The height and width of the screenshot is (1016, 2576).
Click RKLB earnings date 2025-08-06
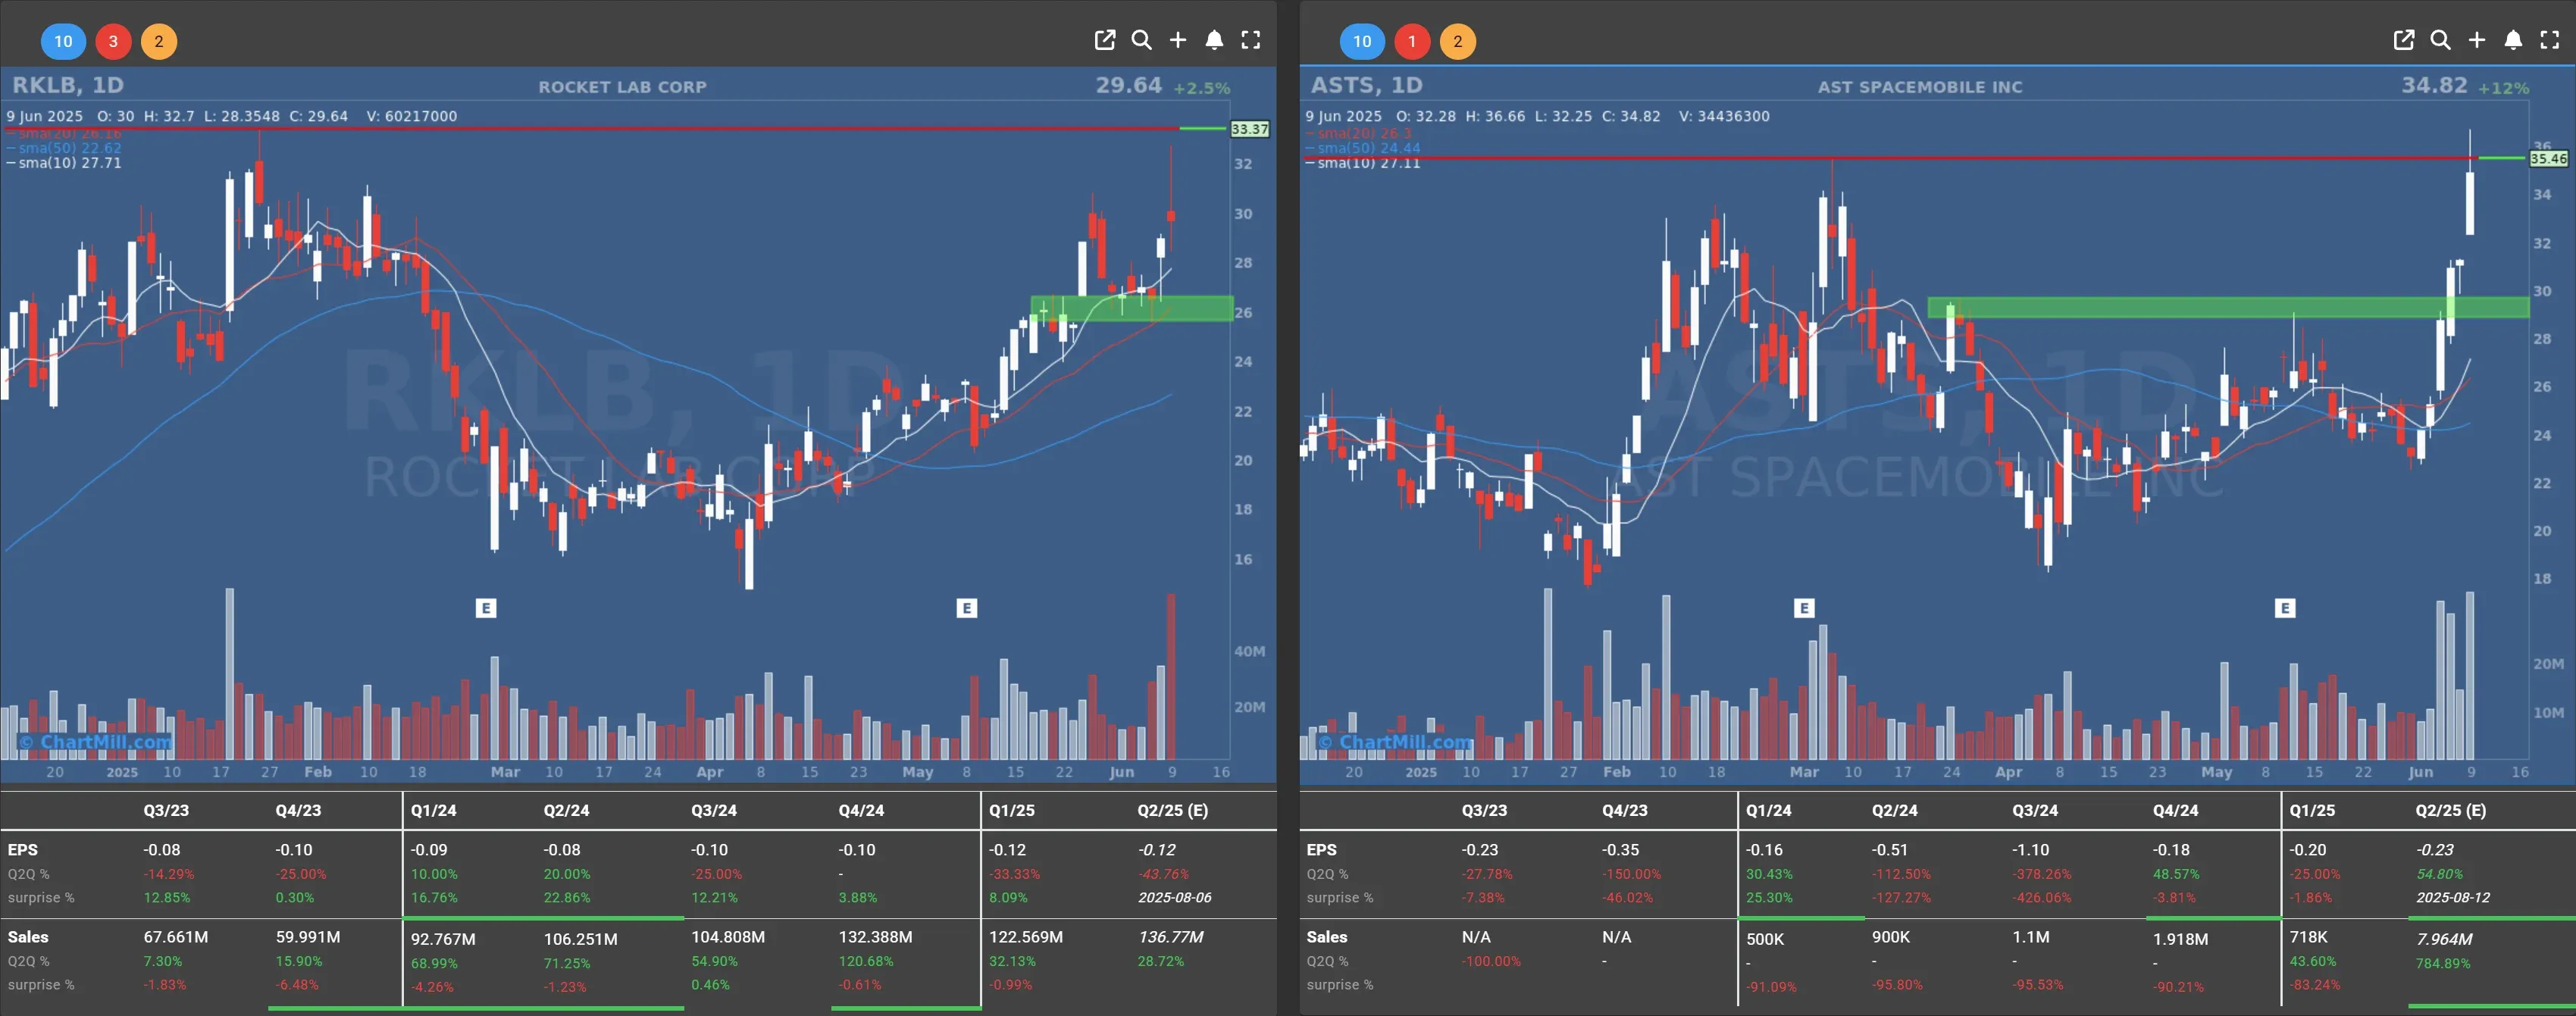[1175, 898]
